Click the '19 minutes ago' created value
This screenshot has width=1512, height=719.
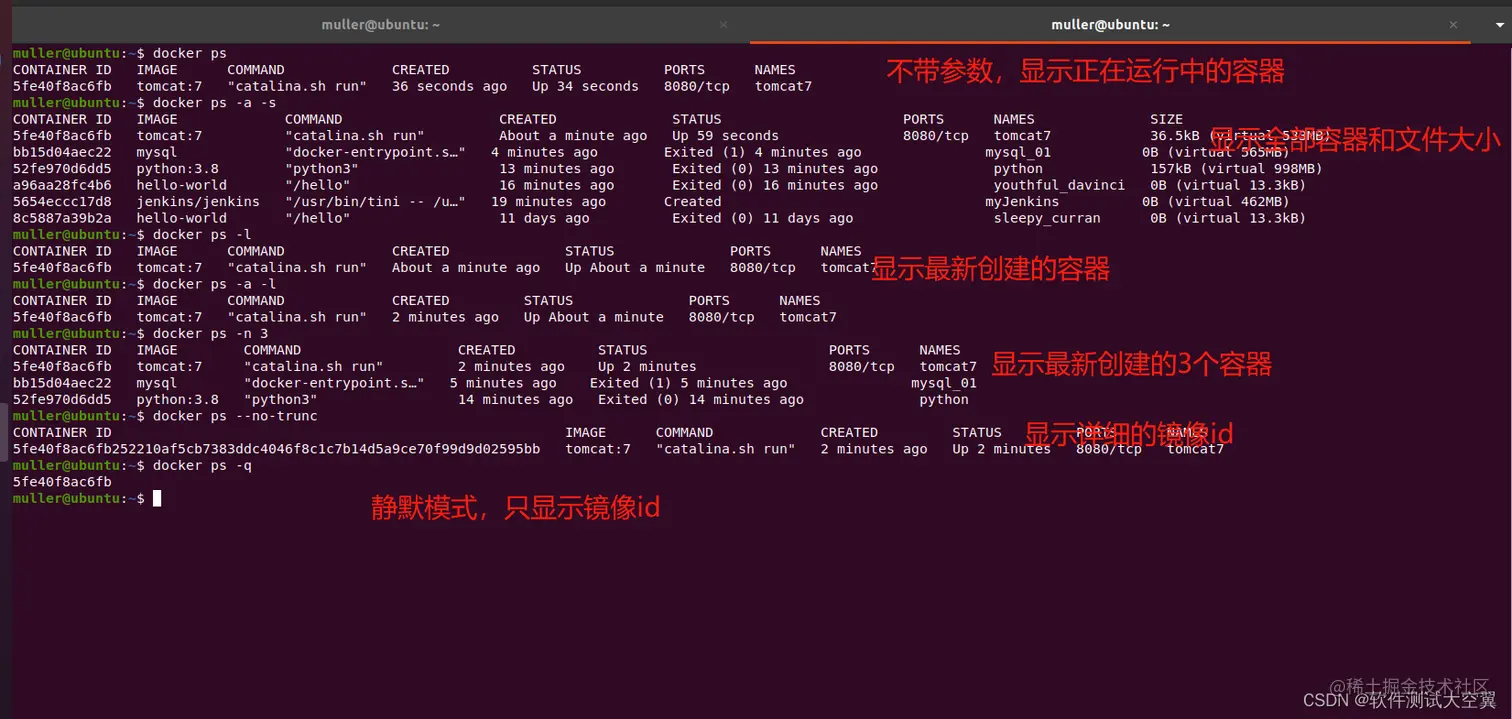coord(548,202)
